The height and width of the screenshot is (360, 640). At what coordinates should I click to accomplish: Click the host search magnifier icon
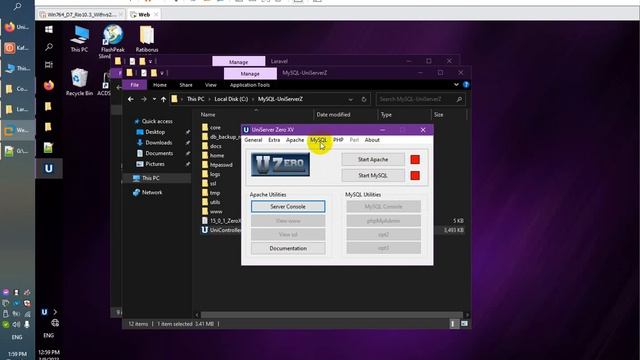point(18,6)
